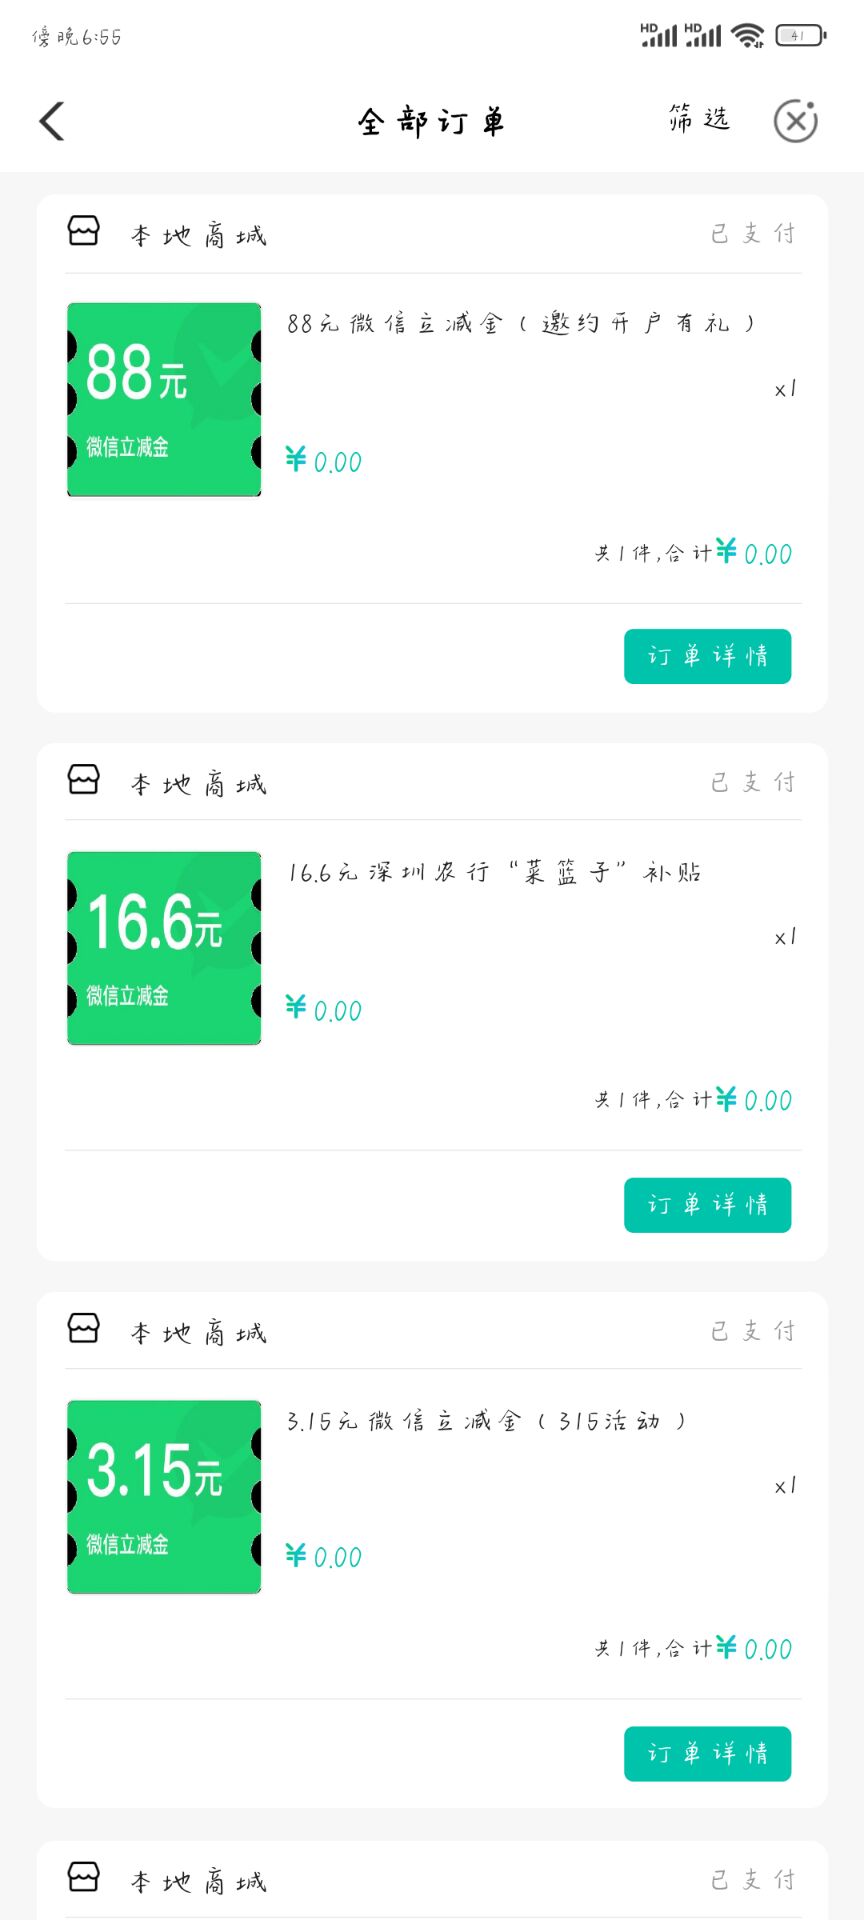Open the 88元 微信立减金 coupon thumbnail

click(x=164, y=399)
